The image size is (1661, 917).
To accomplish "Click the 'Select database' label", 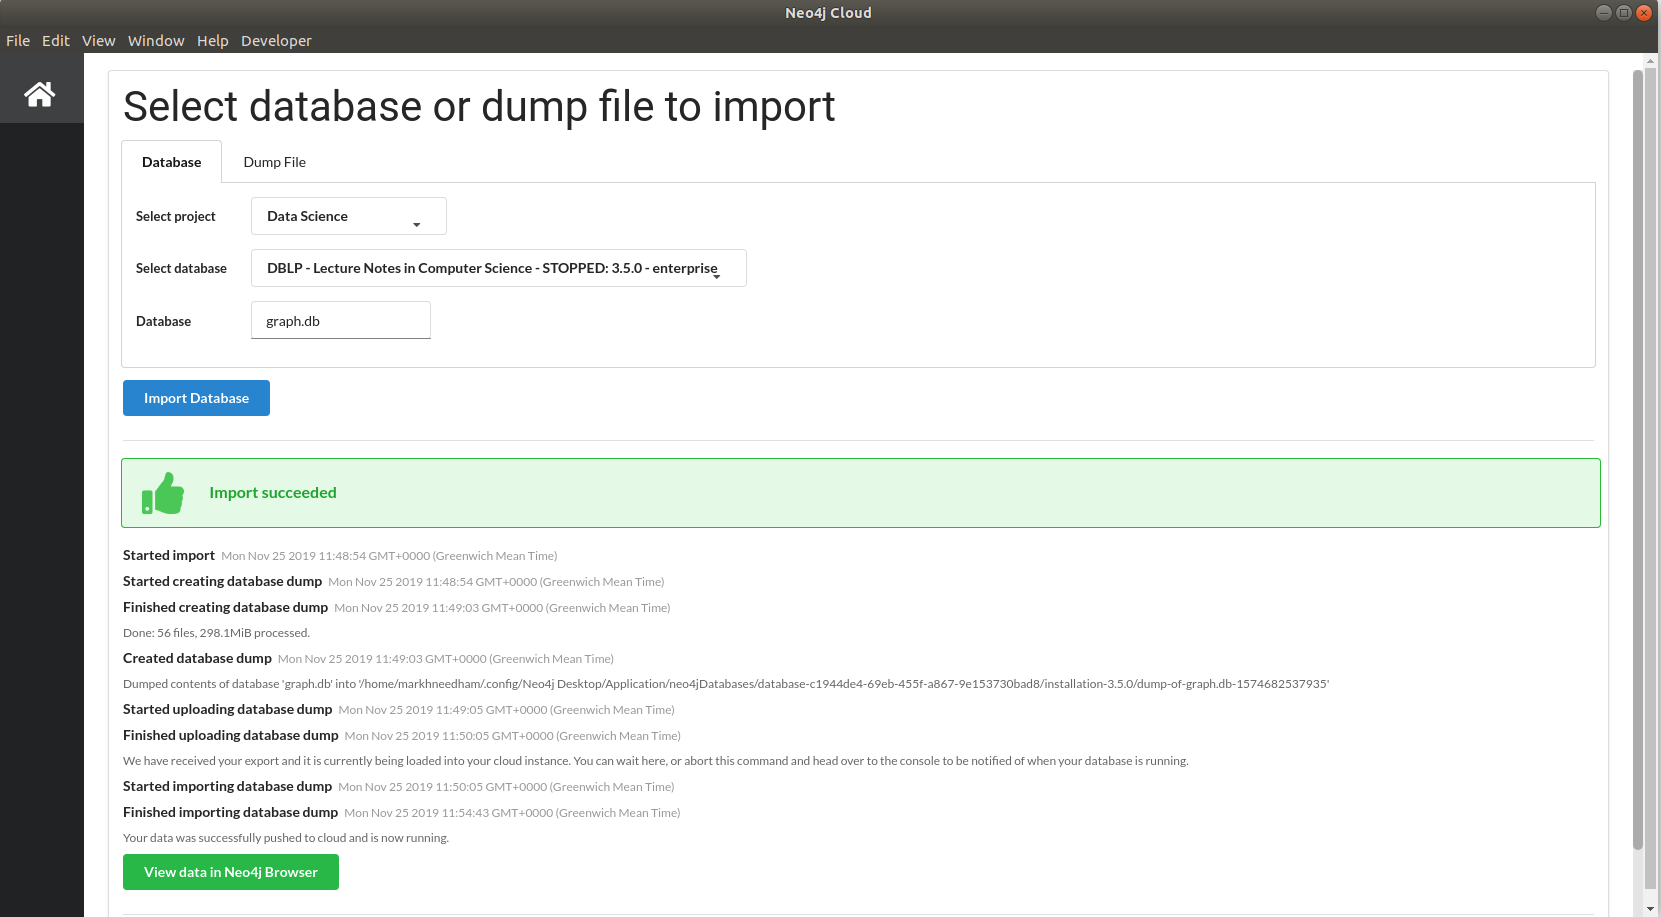I will tap(181, 268).
